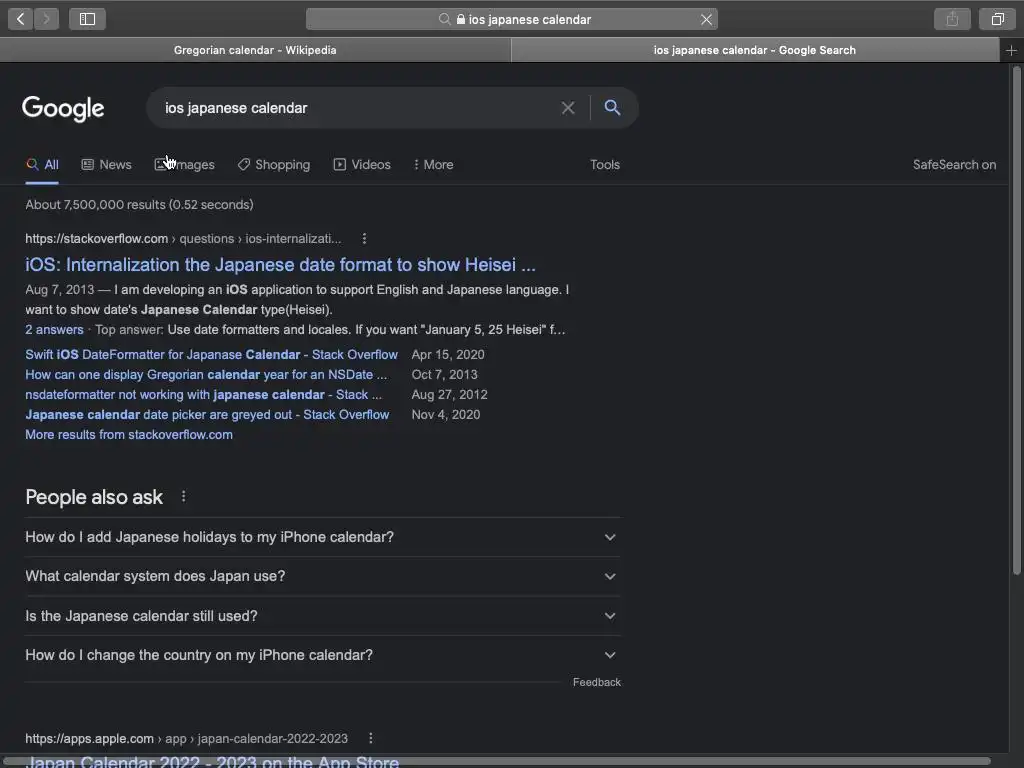The height and width of the screenshot is (768, 1024).
Task: Go back with Safari's back arrow
Action: point(21,19)
